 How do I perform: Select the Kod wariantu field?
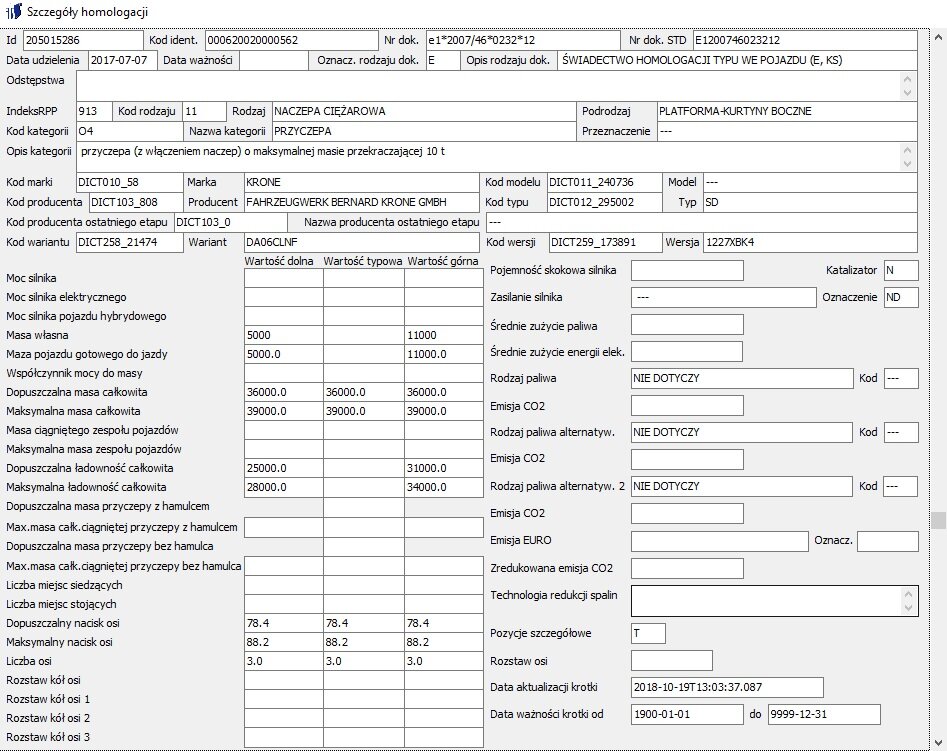pos(129,242)
